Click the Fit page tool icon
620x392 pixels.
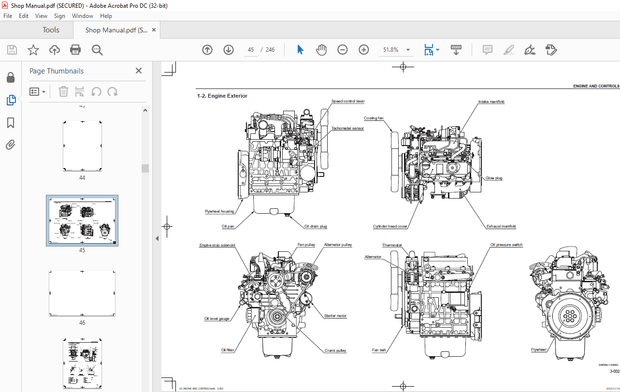tap(429, 50)
